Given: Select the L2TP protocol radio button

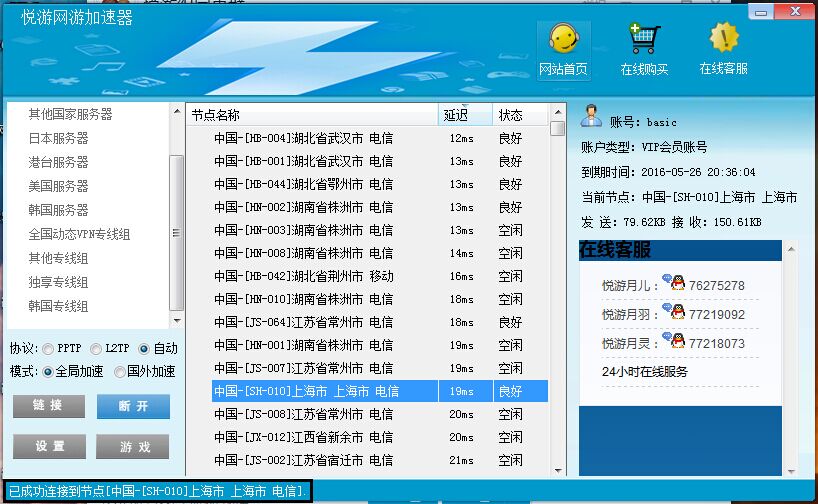Looking at the screenshot, I should click(96, 349).
